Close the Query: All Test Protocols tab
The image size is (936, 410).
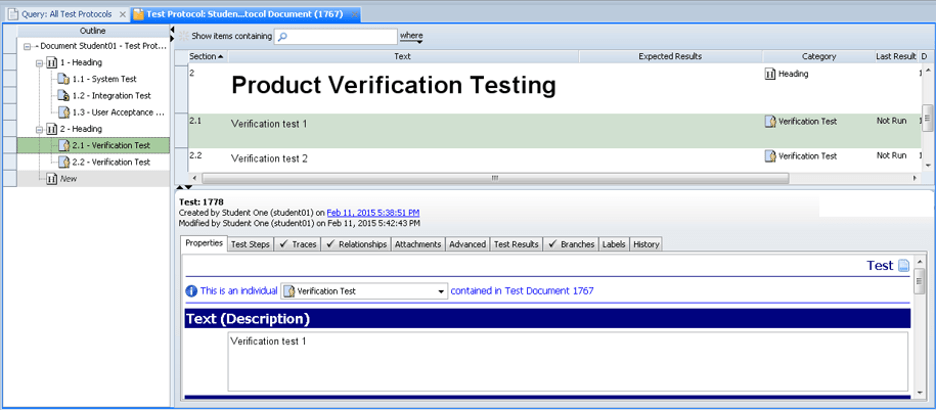(122, 14)
